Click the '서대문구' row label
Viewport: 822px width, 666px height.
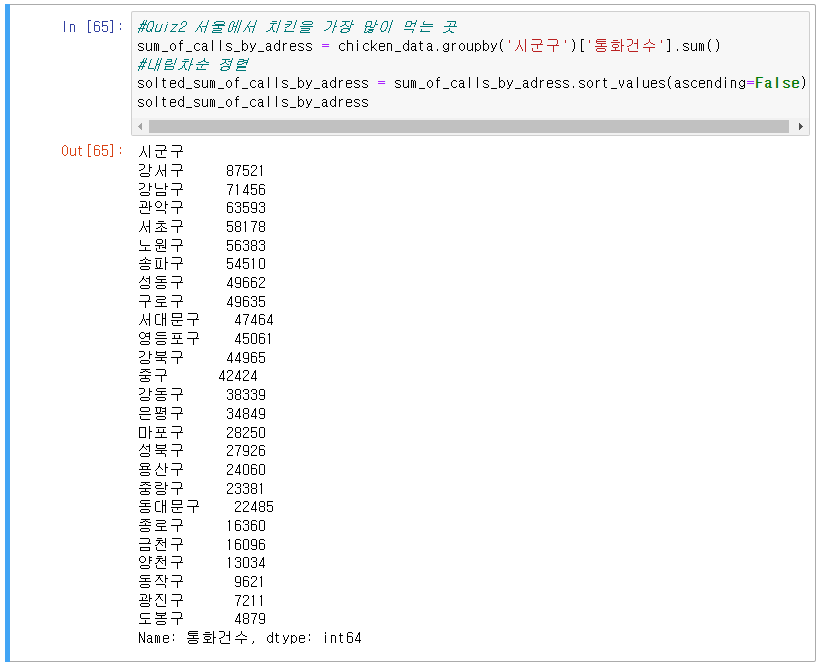(169, 320)
